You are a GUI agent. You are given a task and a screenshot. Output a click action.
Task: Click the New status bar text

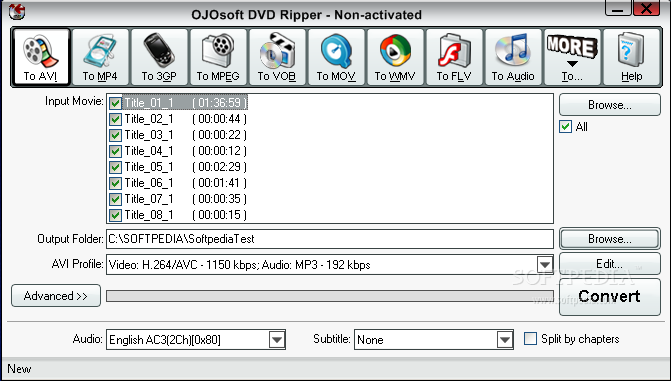[x=19, y=369]
